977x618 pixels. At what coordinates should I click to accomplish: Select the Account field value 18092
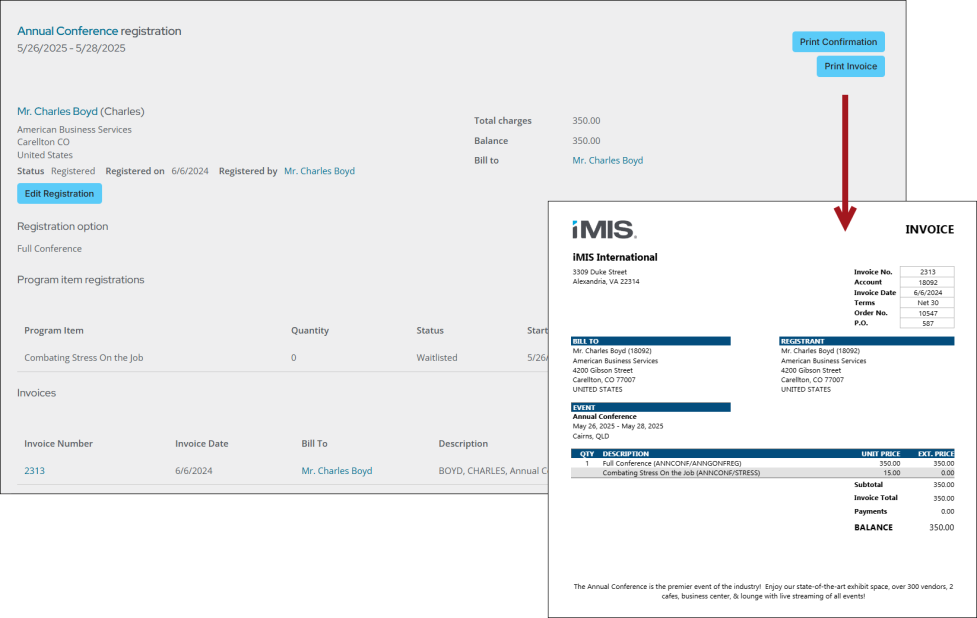pyautogui.click(x=927, y=282)
